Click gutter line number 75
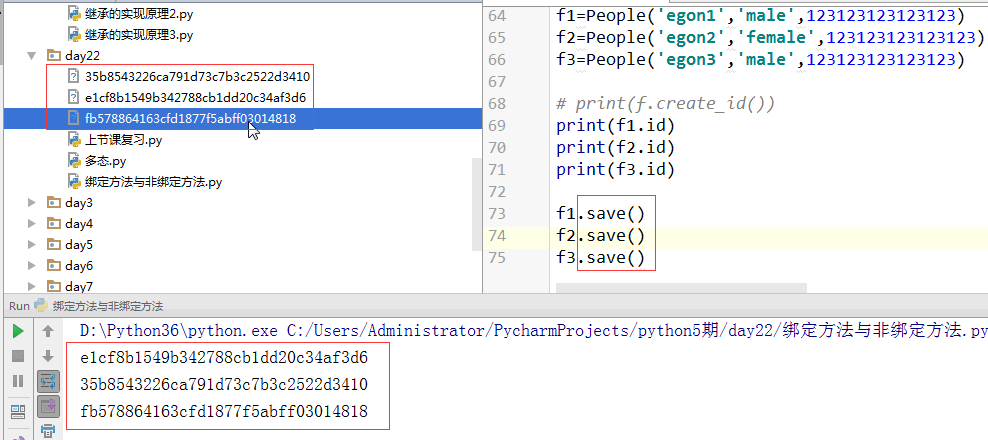The height and width of the screenshot is (440, 988). point(497,258)
